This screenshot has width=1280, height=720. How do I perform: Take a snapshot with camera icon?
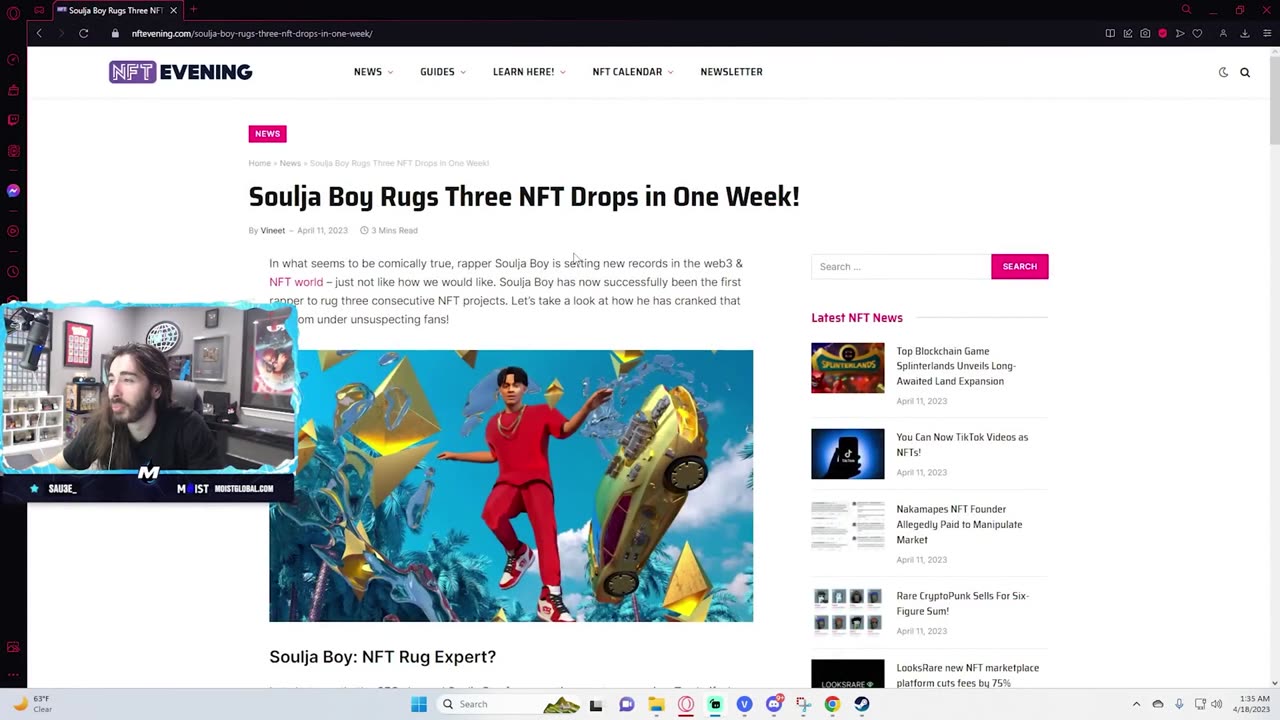click(1145, 33)
